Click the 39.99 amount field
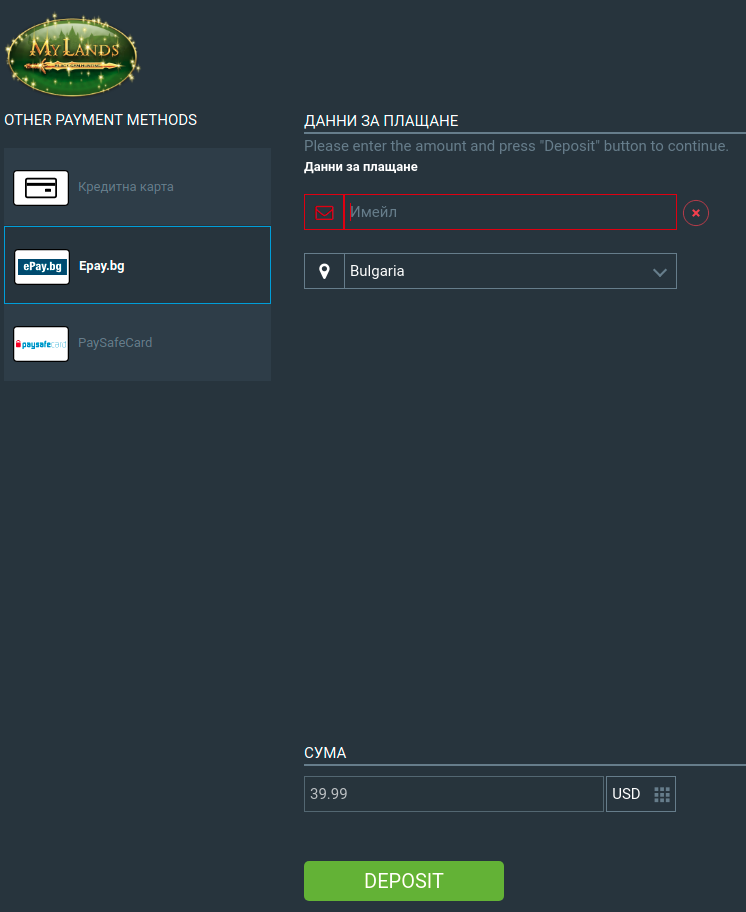Screen dimensions: 746x912 pos(454,794)
